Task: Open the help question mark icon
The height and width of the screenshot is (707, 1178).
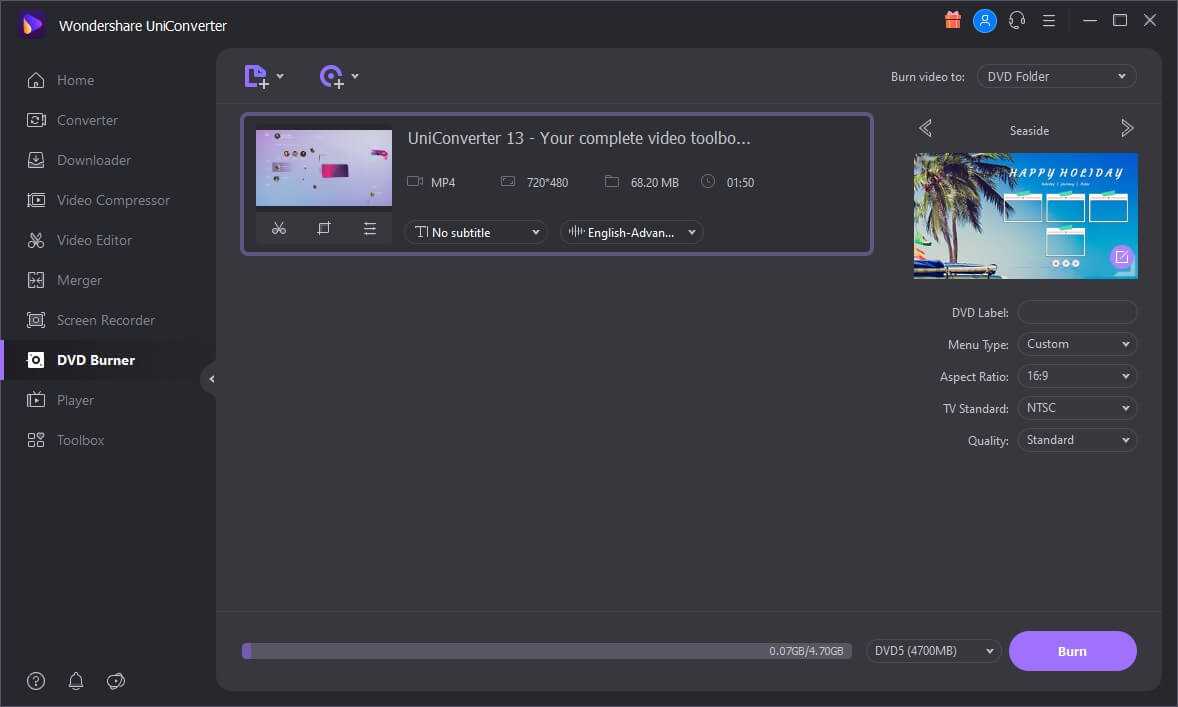Action: pos(36,681)
